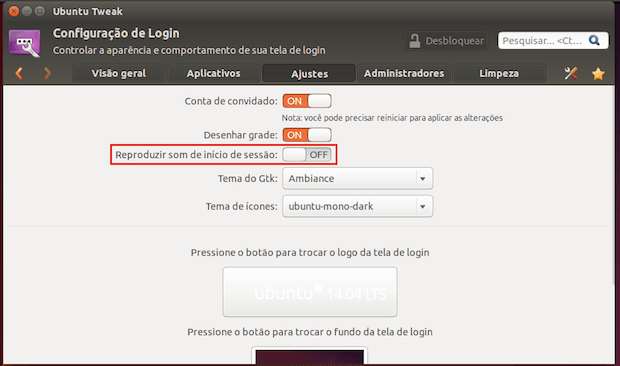Click the 'Conta de convidado:' label

(x=231, y=101)
